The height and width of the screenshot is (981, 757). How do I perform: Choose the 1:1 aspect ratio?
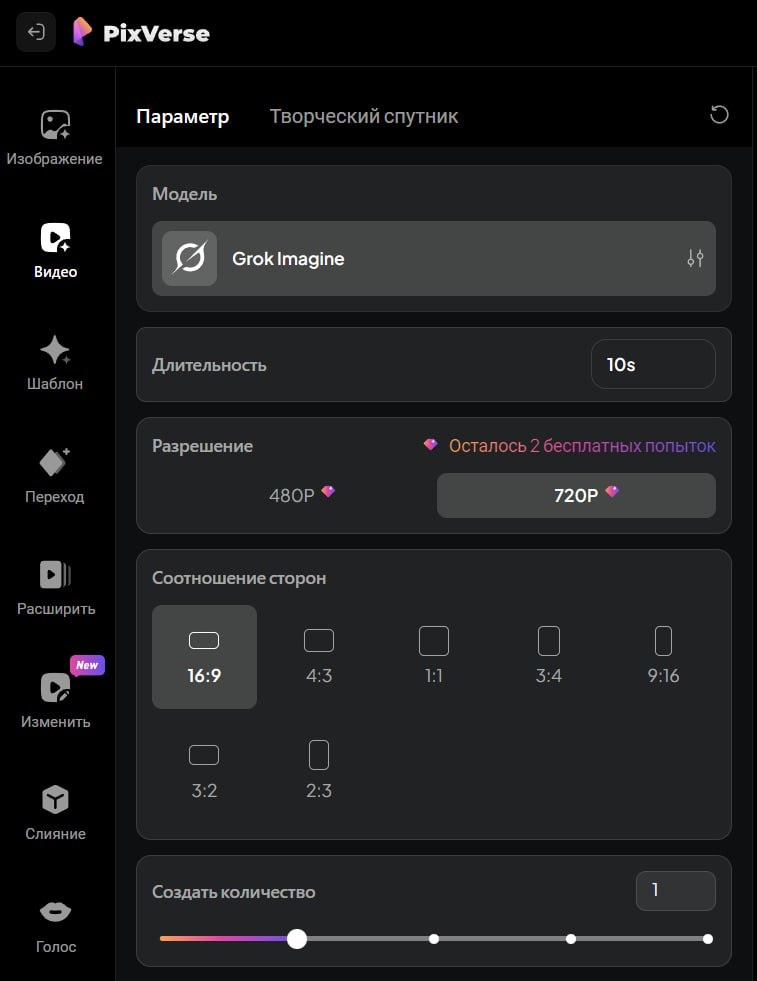pos(433,656)
